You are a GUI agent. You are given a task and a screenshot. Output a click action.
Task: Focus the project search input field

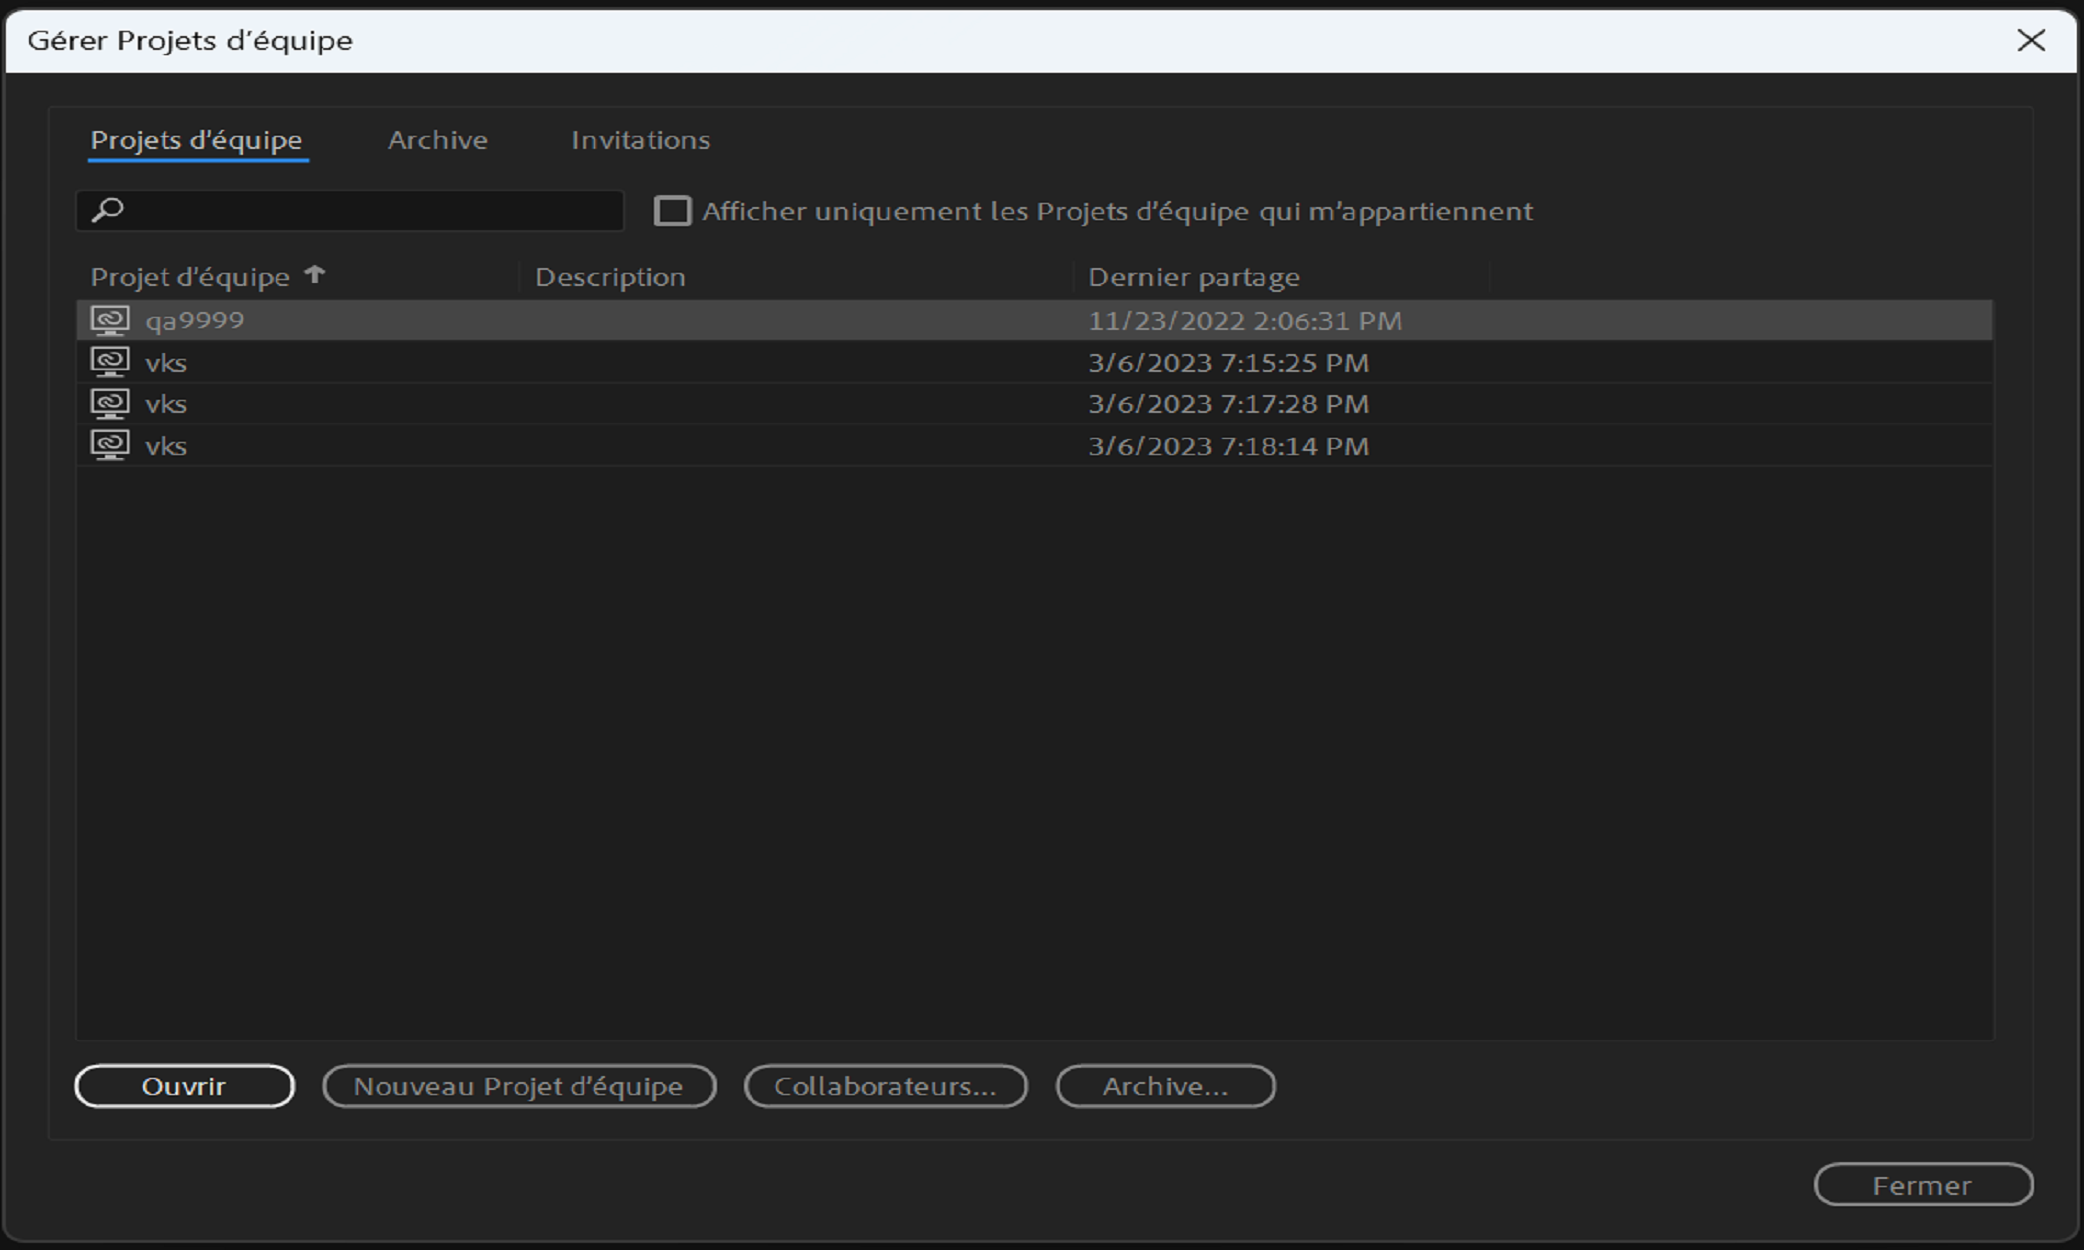(x=370, y=211)
